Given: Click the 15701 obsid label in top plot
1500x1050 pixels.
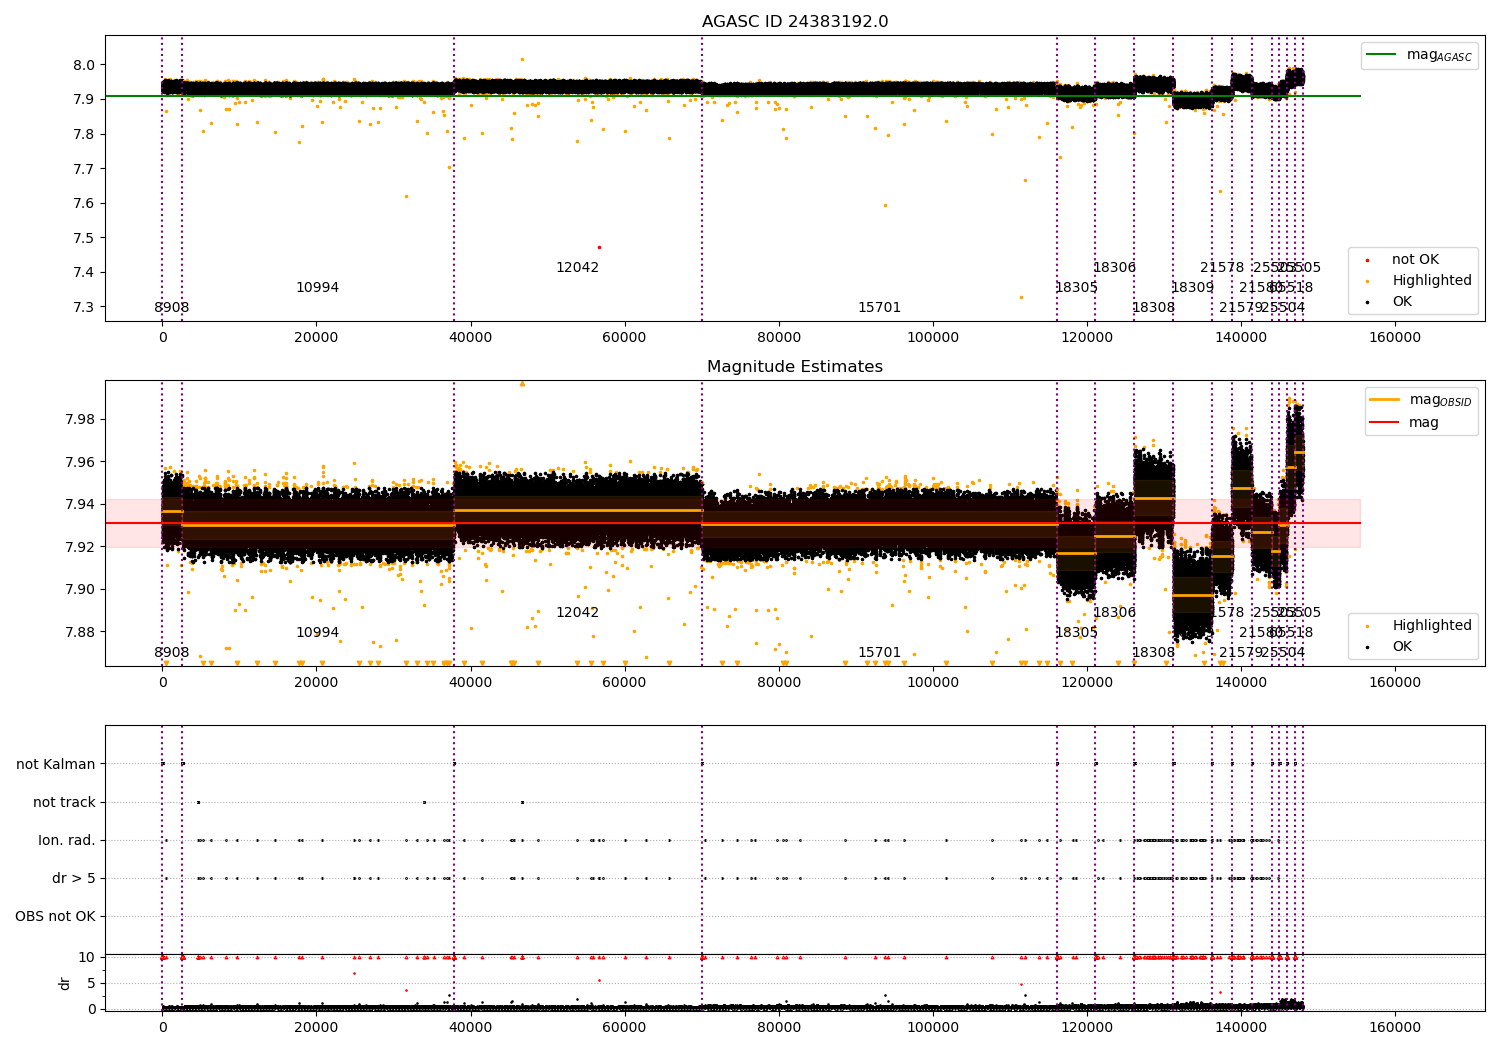Looking at the screenshot, I should pos(879,308).
